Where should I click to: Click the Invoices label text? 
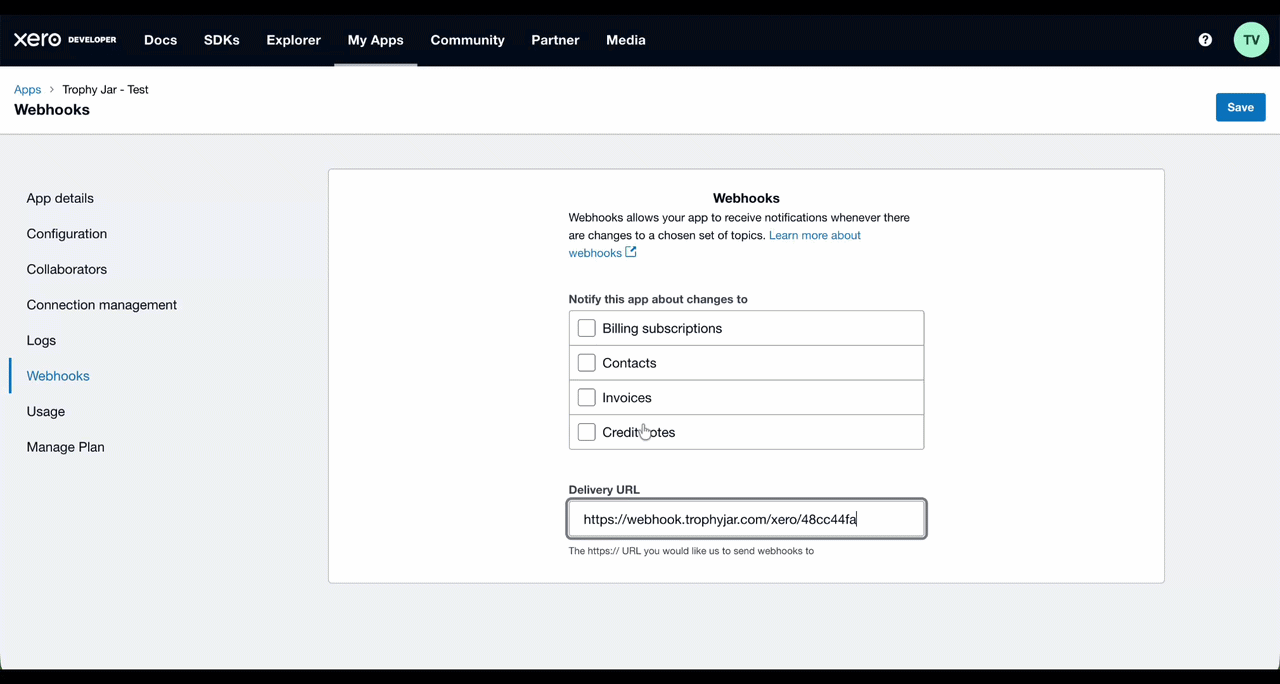tap(627, 398)
